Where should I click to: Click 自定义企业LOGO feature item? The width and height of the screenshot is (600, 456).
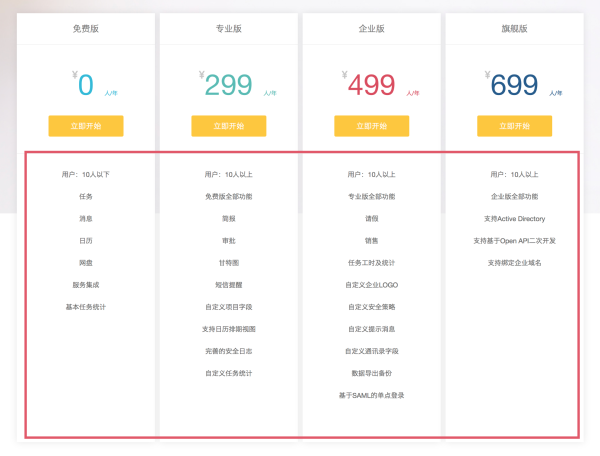coord(372,285)
